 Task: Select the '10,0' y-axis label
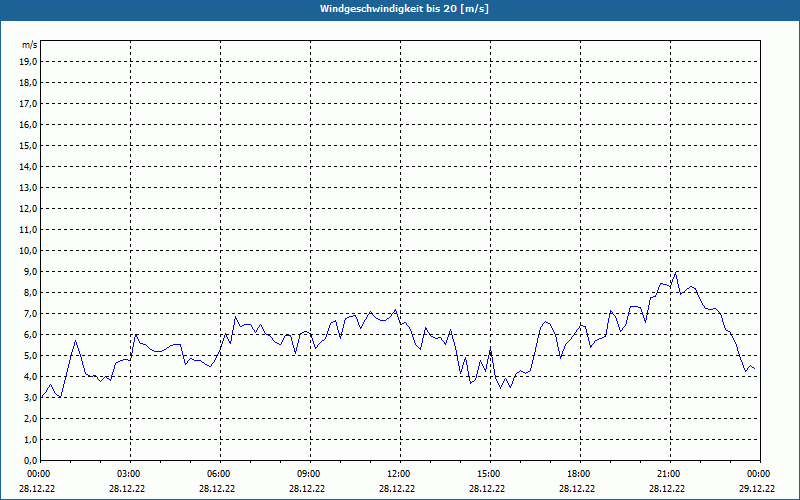click(x=29, y=251)
